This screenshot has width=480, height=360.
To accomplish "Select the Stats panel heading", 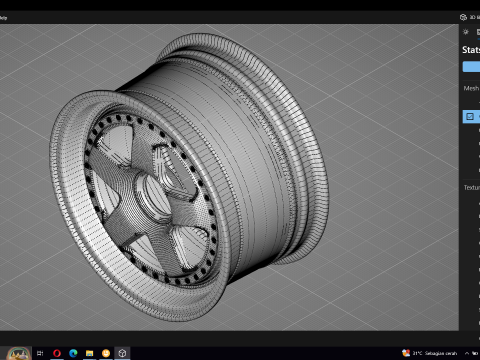I will point(471,50).
